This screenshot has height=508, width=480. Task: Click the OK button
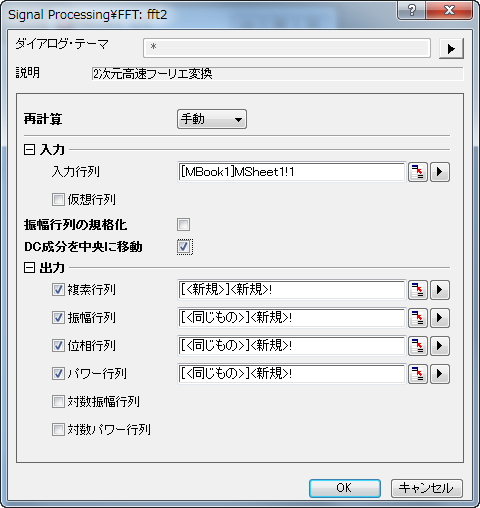pos(345,488)
